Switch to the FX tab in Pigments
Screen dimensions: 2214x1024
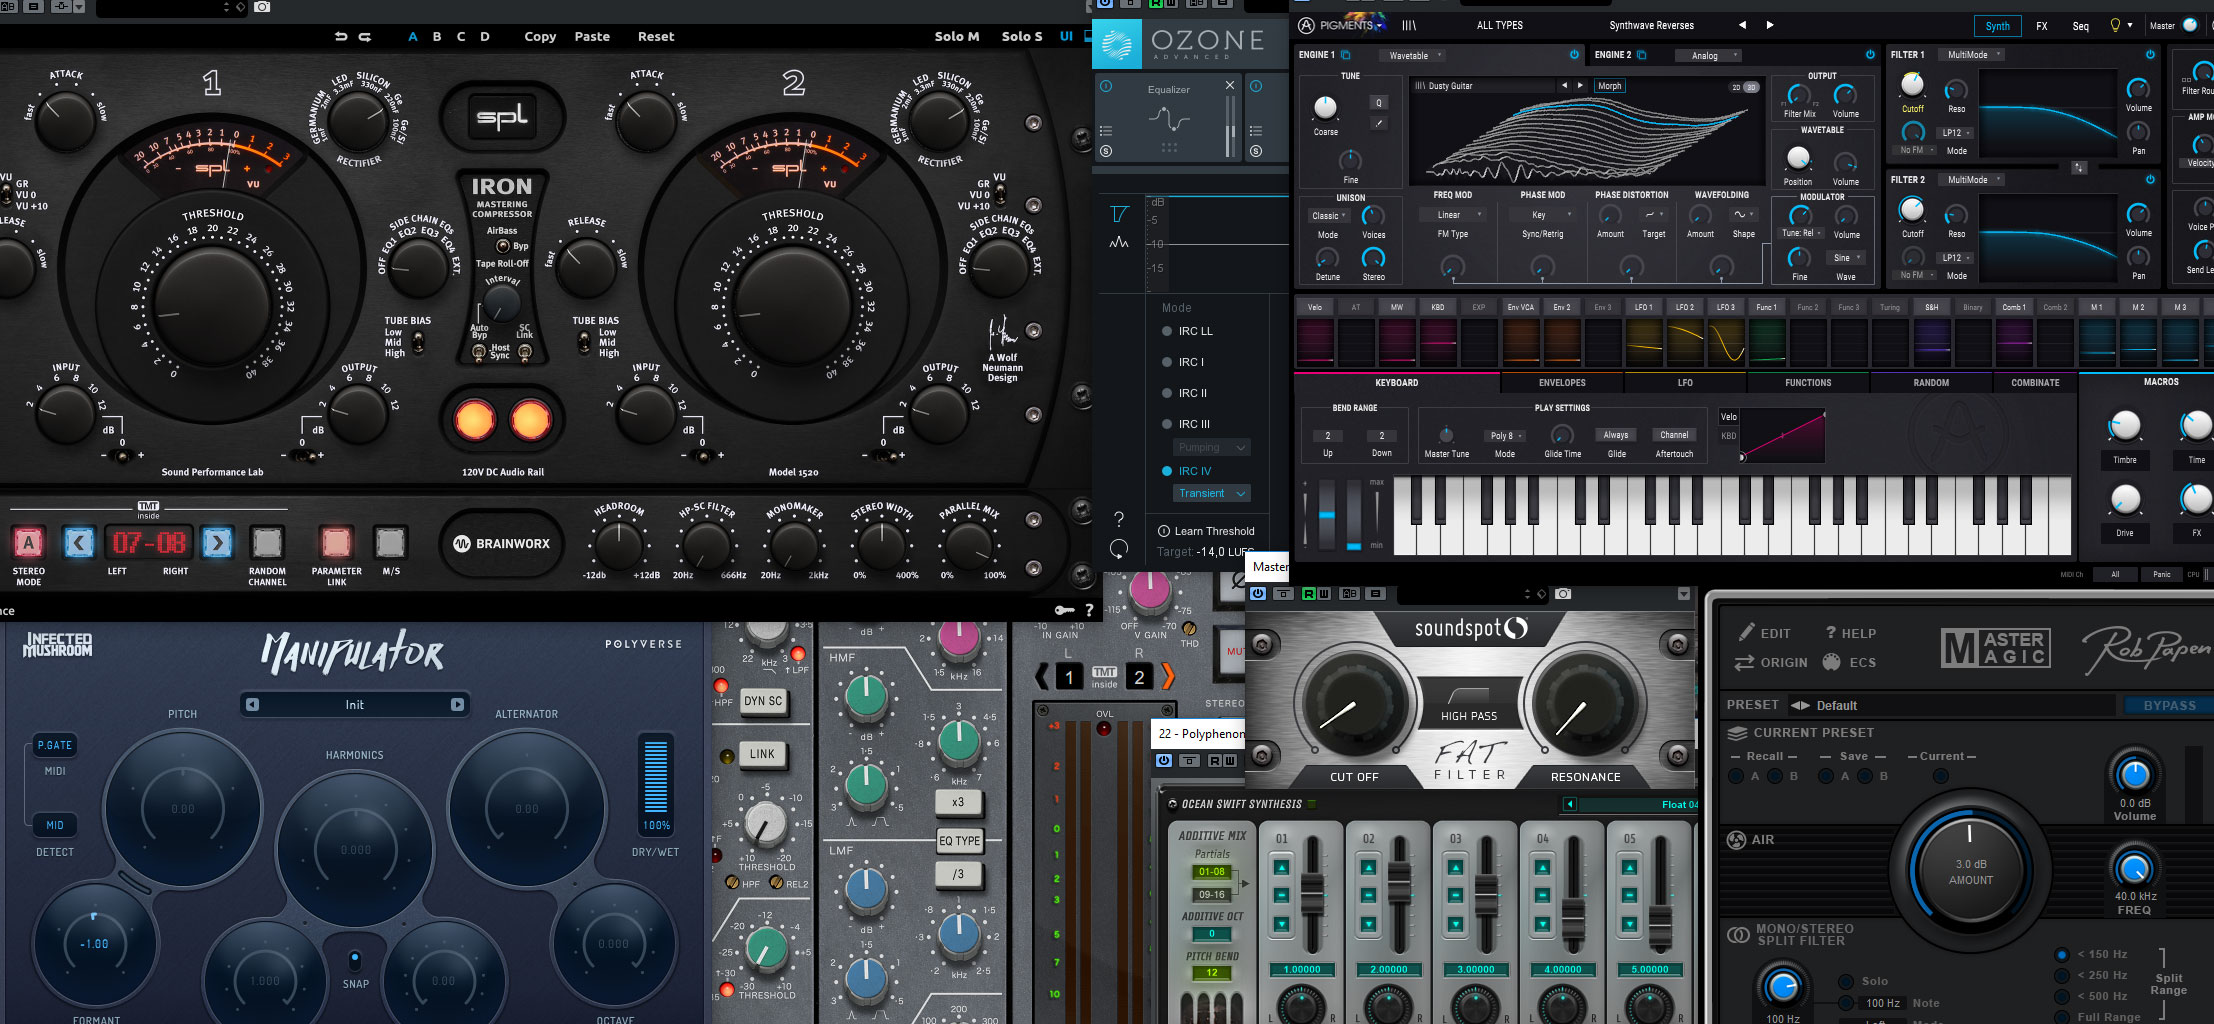[2042, 26]
